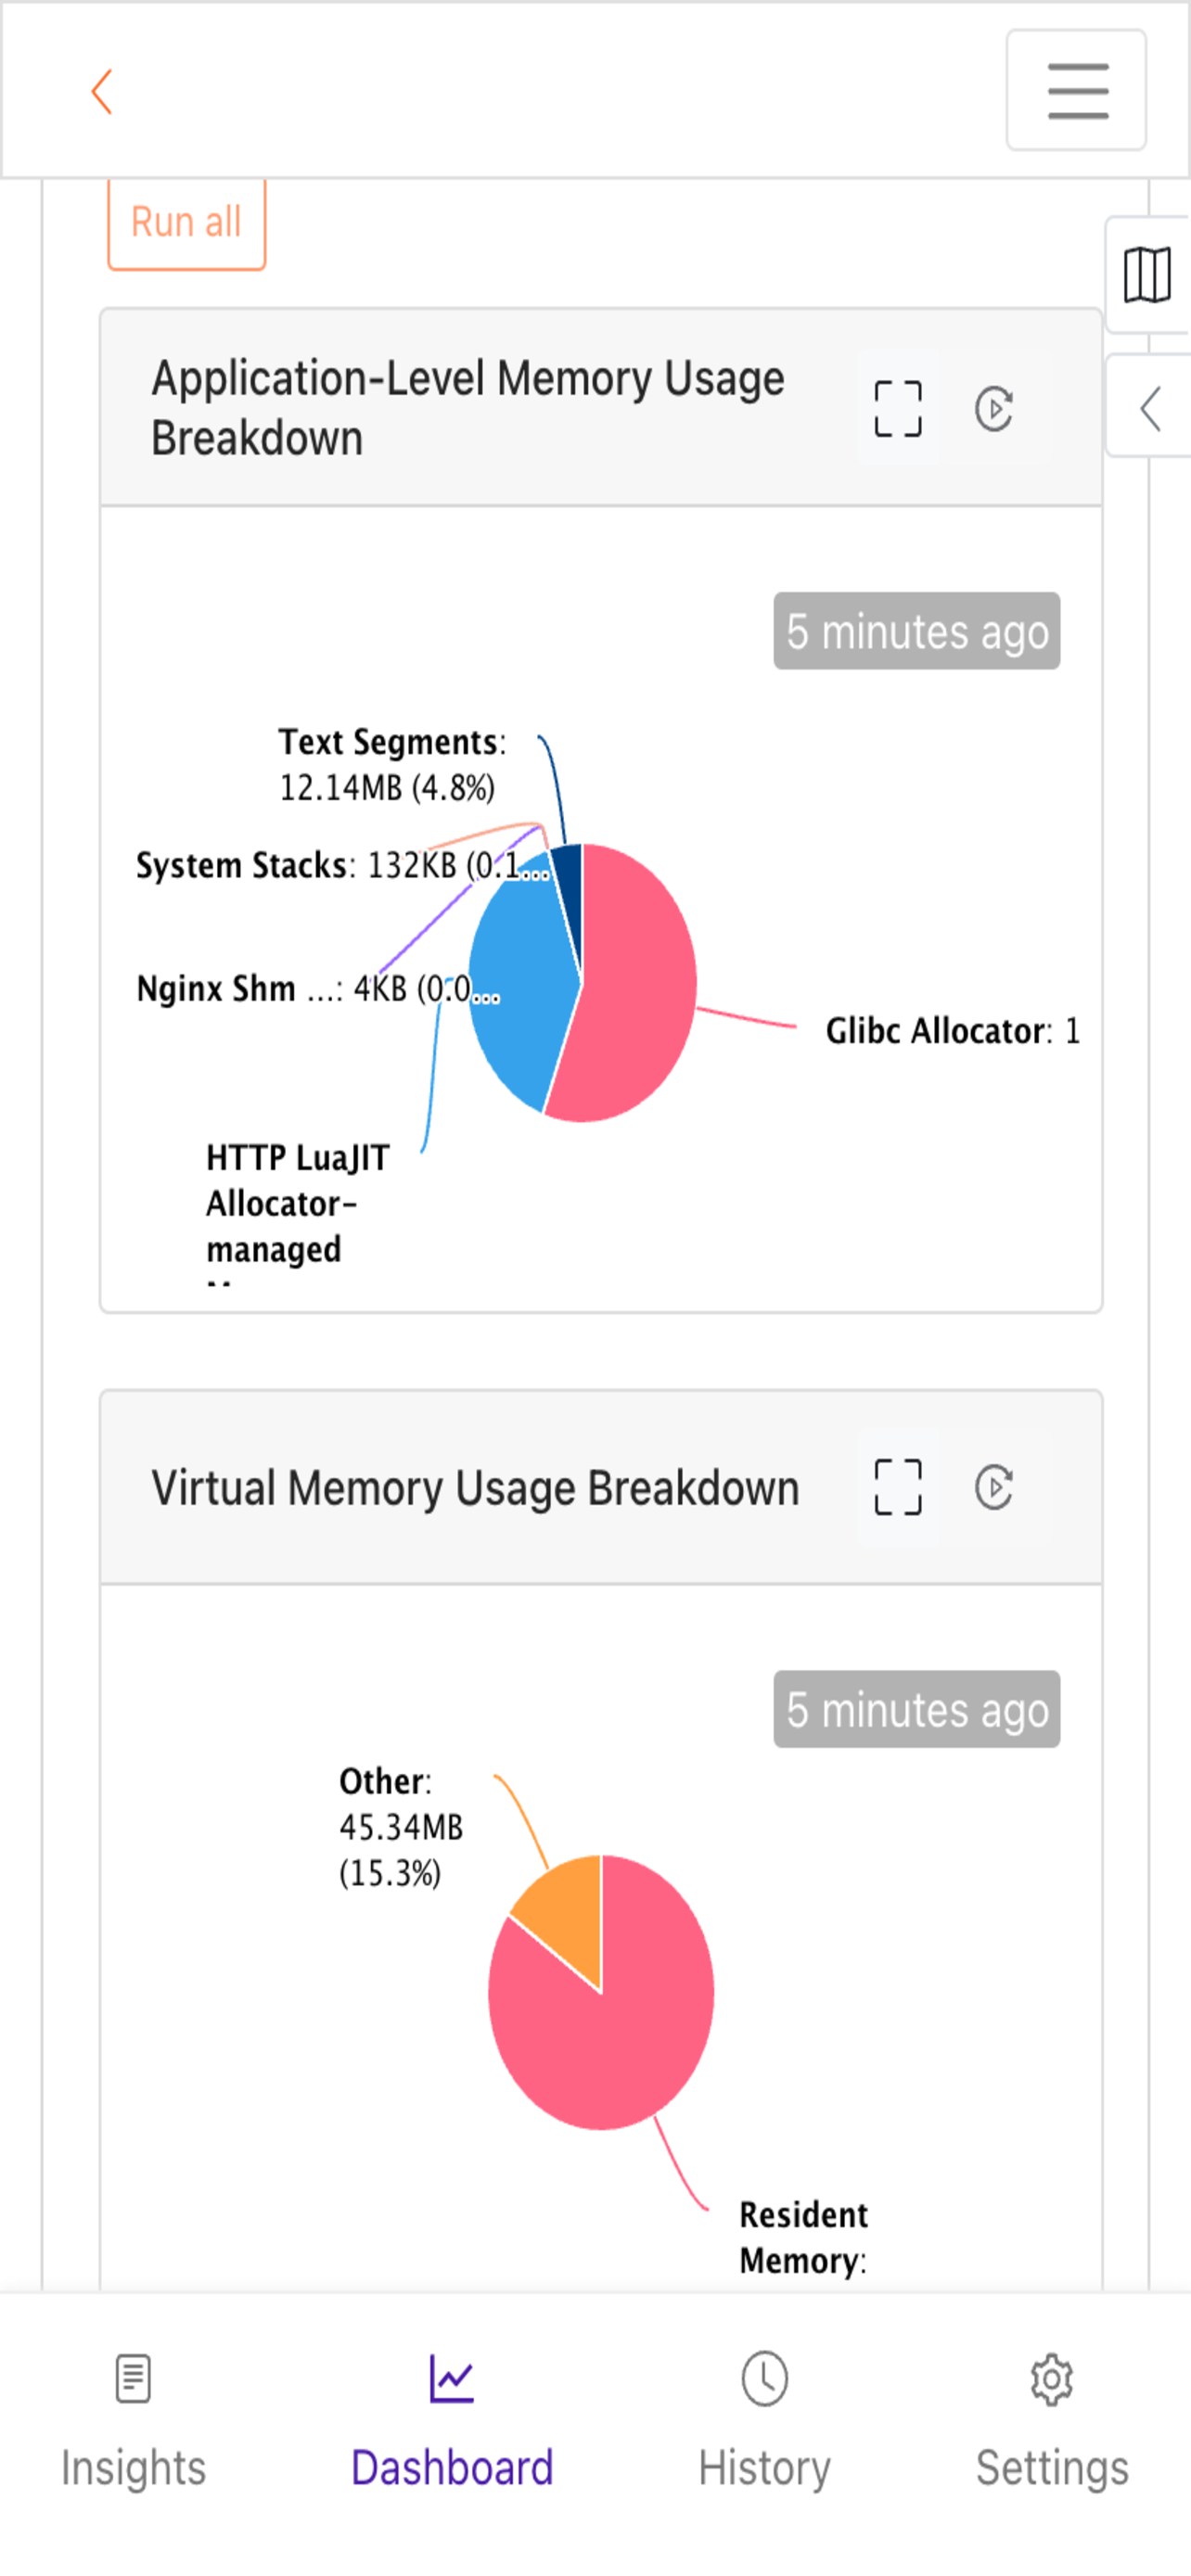The height and width of the screenshot is (2576, 1191).
Task: Switch to the Insights tab
Action: (133, 2420)
